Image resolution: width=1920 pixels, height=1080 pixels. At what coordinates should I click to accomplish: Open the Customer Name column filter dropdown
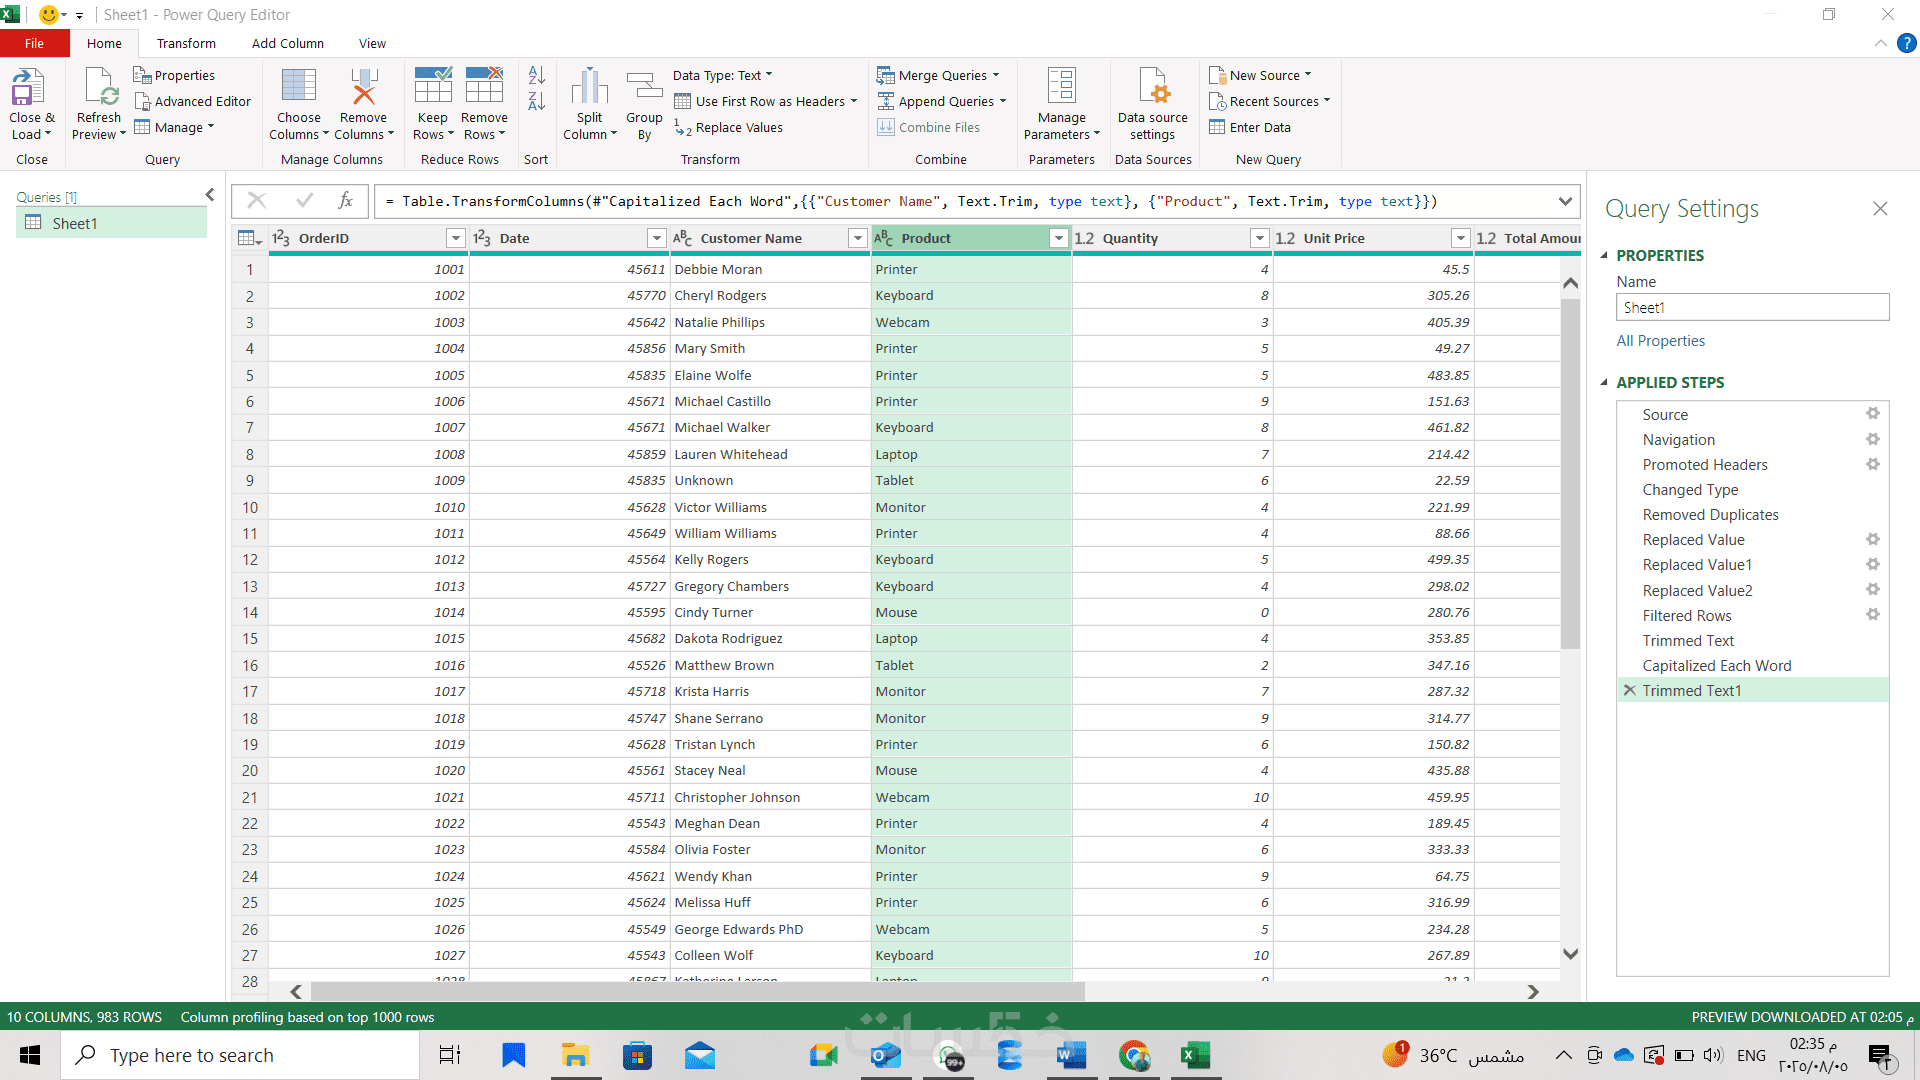[x=857, y=238]
